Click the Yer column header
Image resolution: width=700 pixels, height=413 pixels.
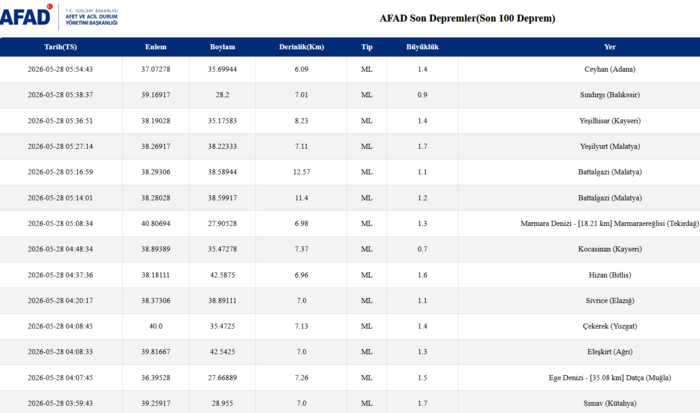[x=610, y=47]
